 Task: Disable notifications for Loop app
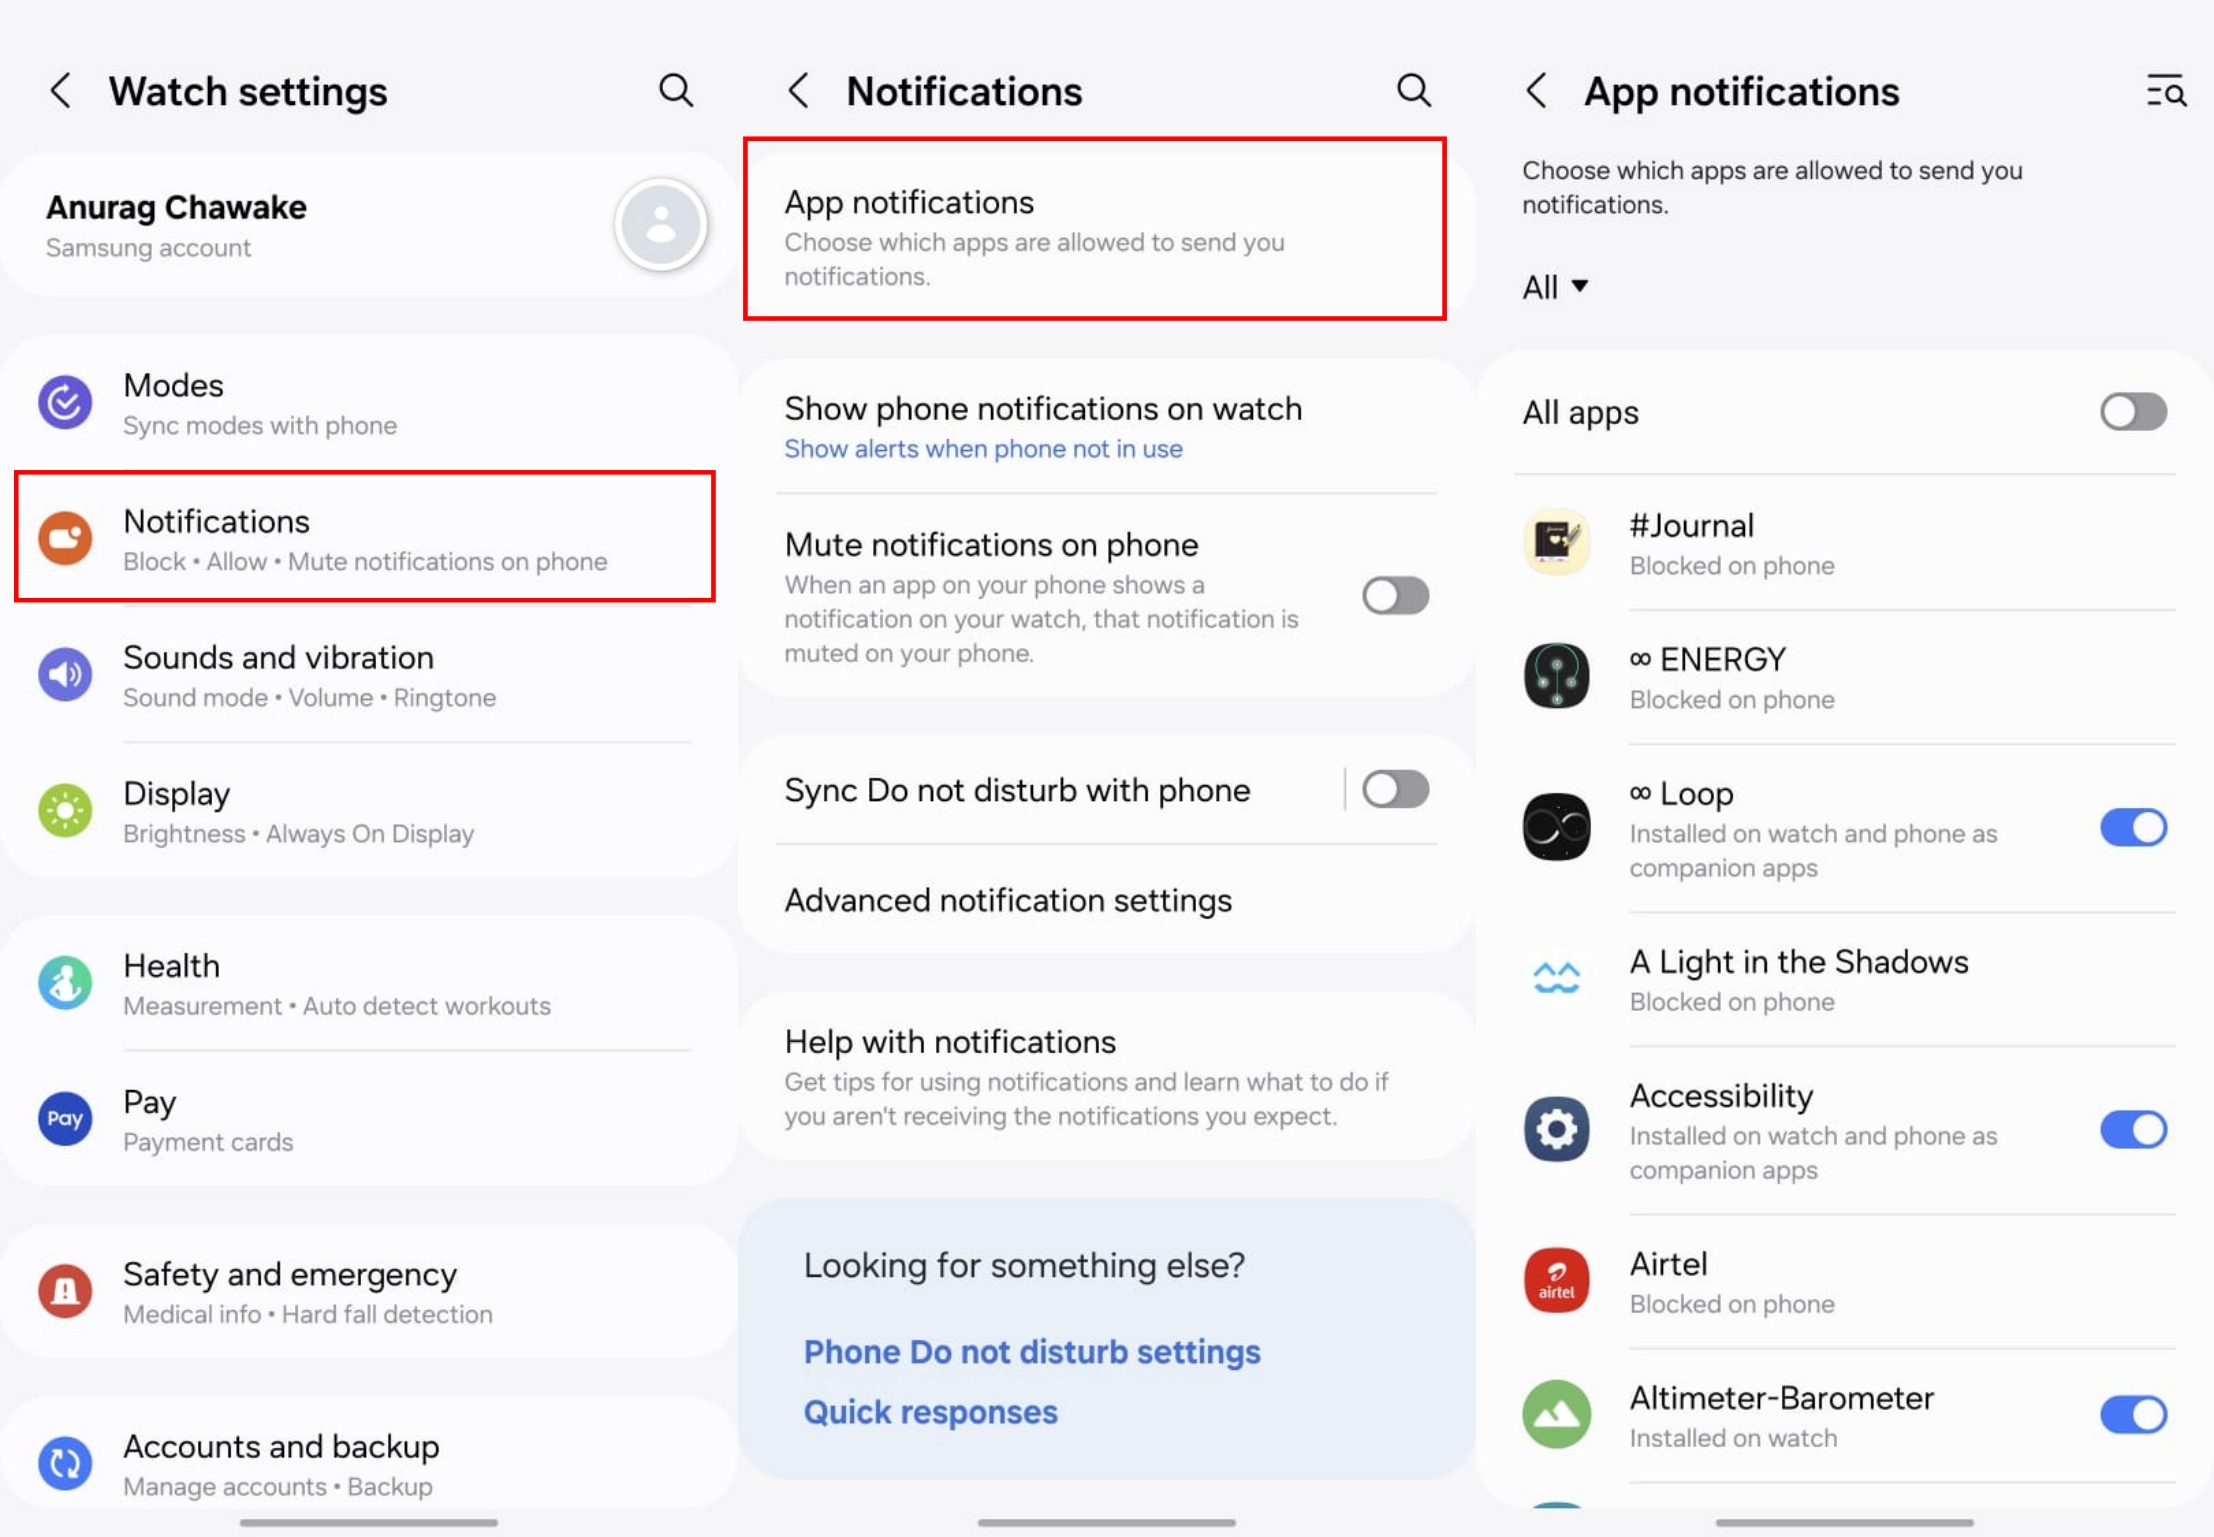pyautogui.click(x=2133, y=827)
